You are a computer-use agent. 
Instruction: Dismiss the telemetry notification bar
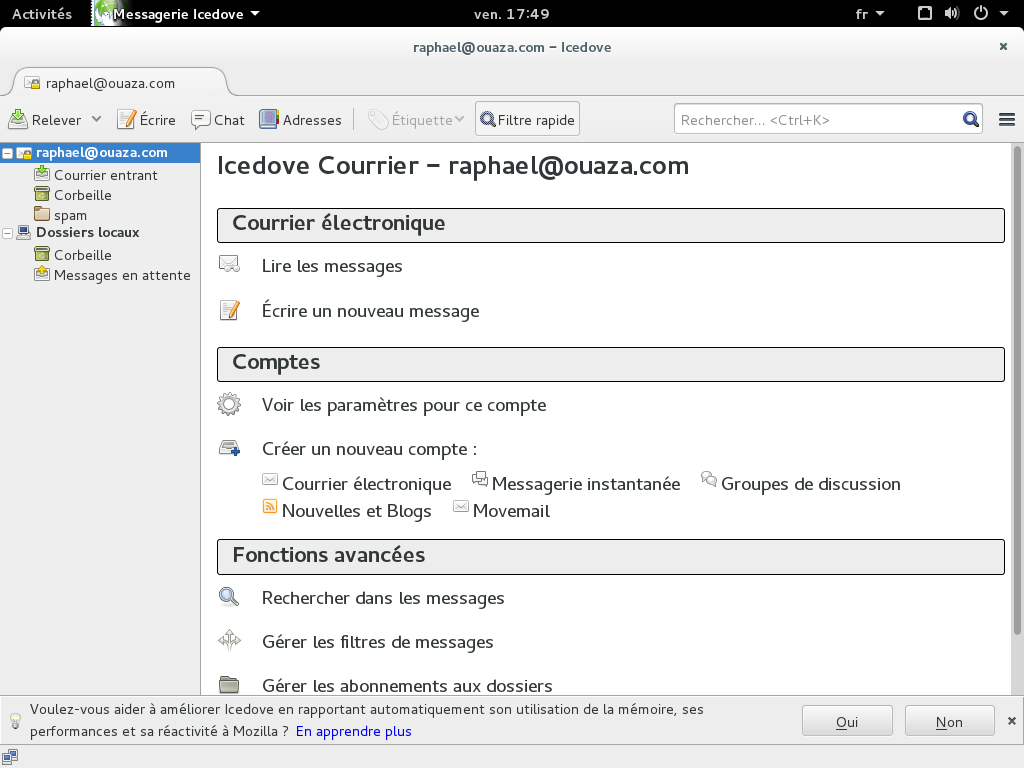coord(1012,721)
